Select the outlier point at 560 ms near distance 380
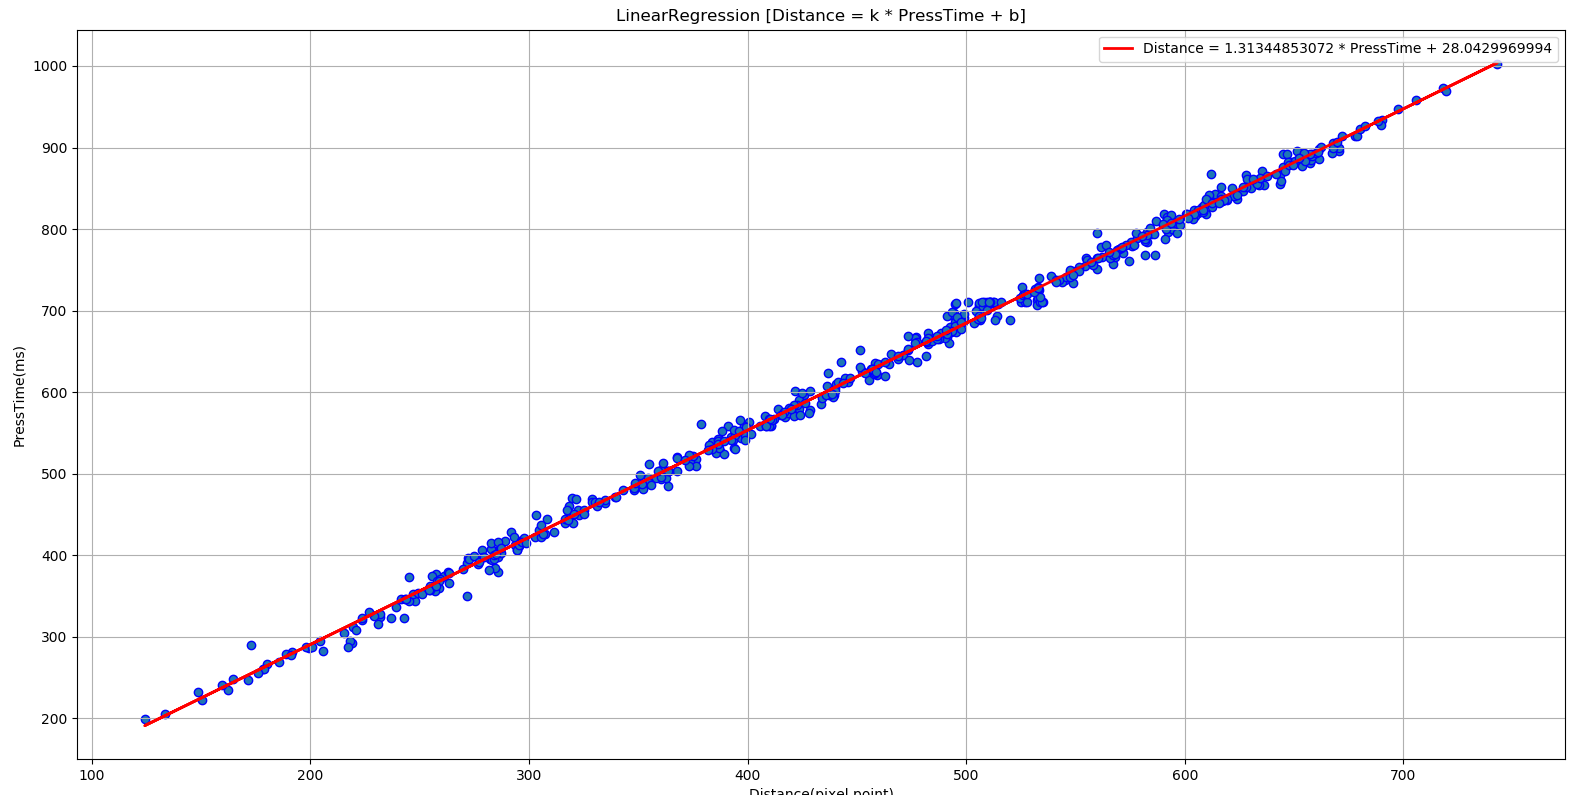Screen dimensions: 1580x795 701,424
